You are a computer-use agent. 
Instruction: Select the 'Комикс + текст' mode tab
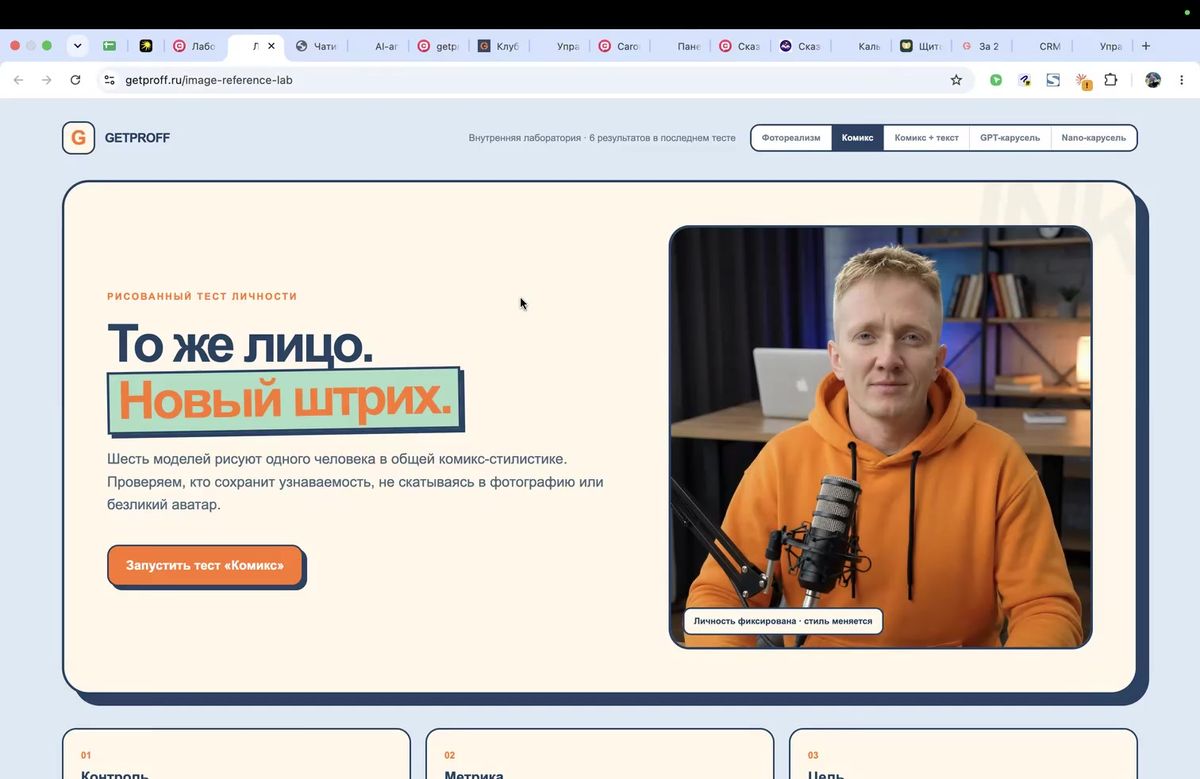coord(926,138)
